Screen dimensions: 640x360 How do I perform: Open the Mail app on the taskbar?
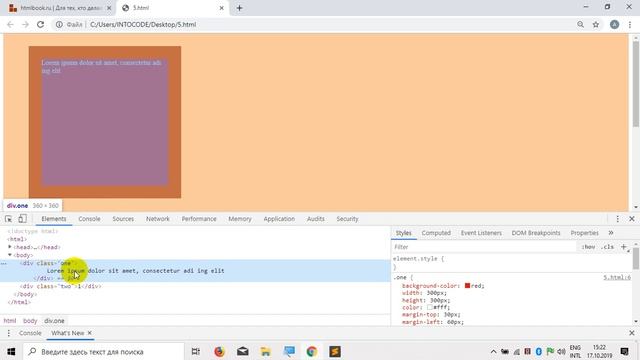coord(242,351)
